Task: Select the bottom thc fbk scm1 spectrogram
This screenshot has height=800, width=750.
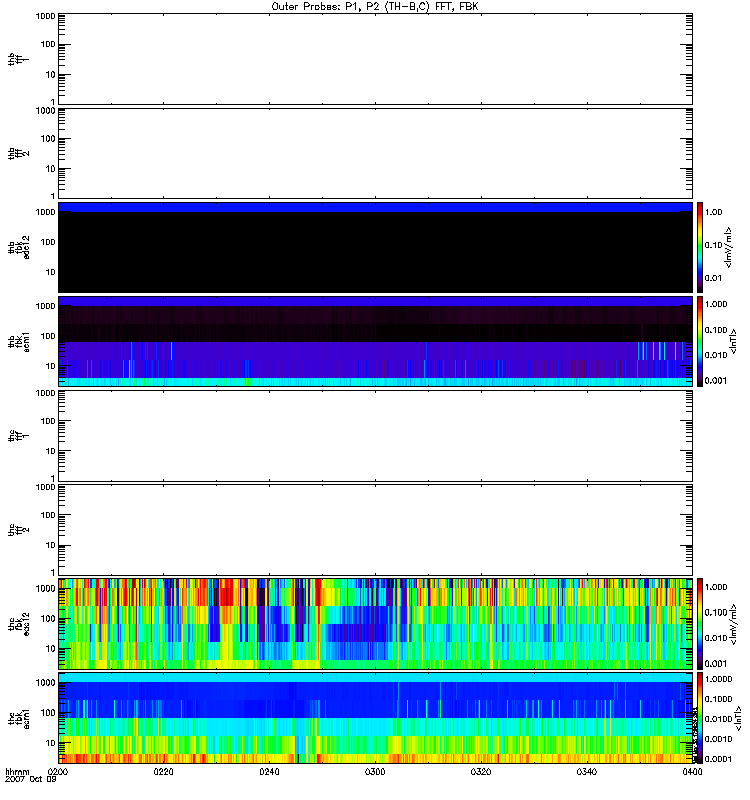Action: [375, 717]
